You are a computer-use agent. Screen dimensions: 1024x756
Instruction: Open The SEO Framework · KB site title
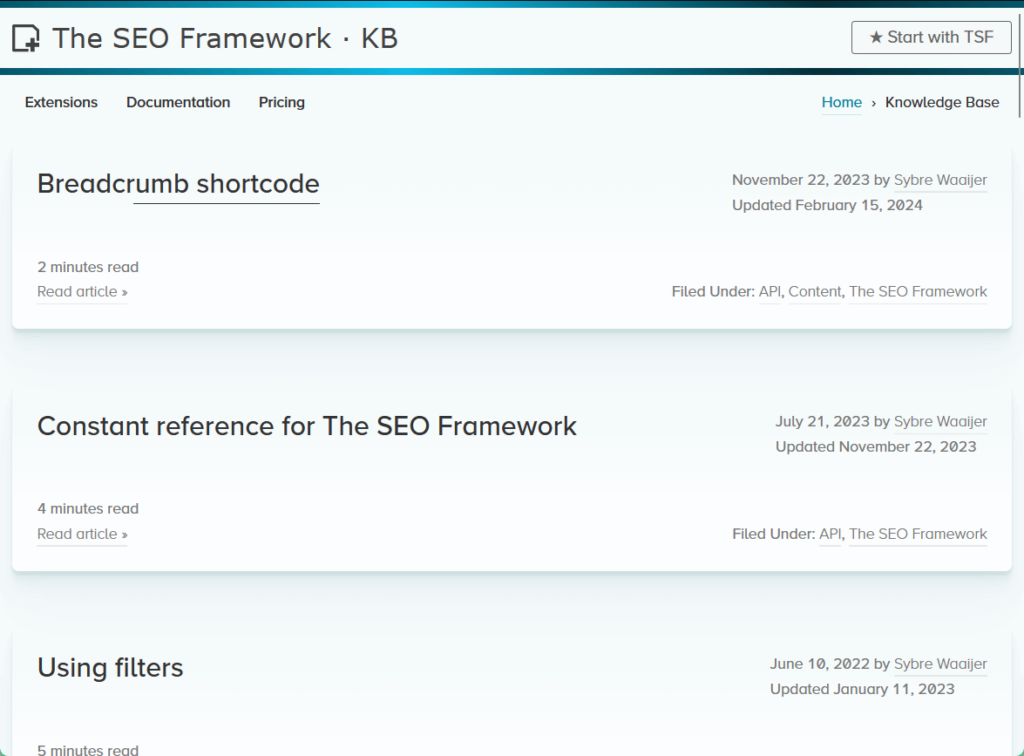pos(225,38)
